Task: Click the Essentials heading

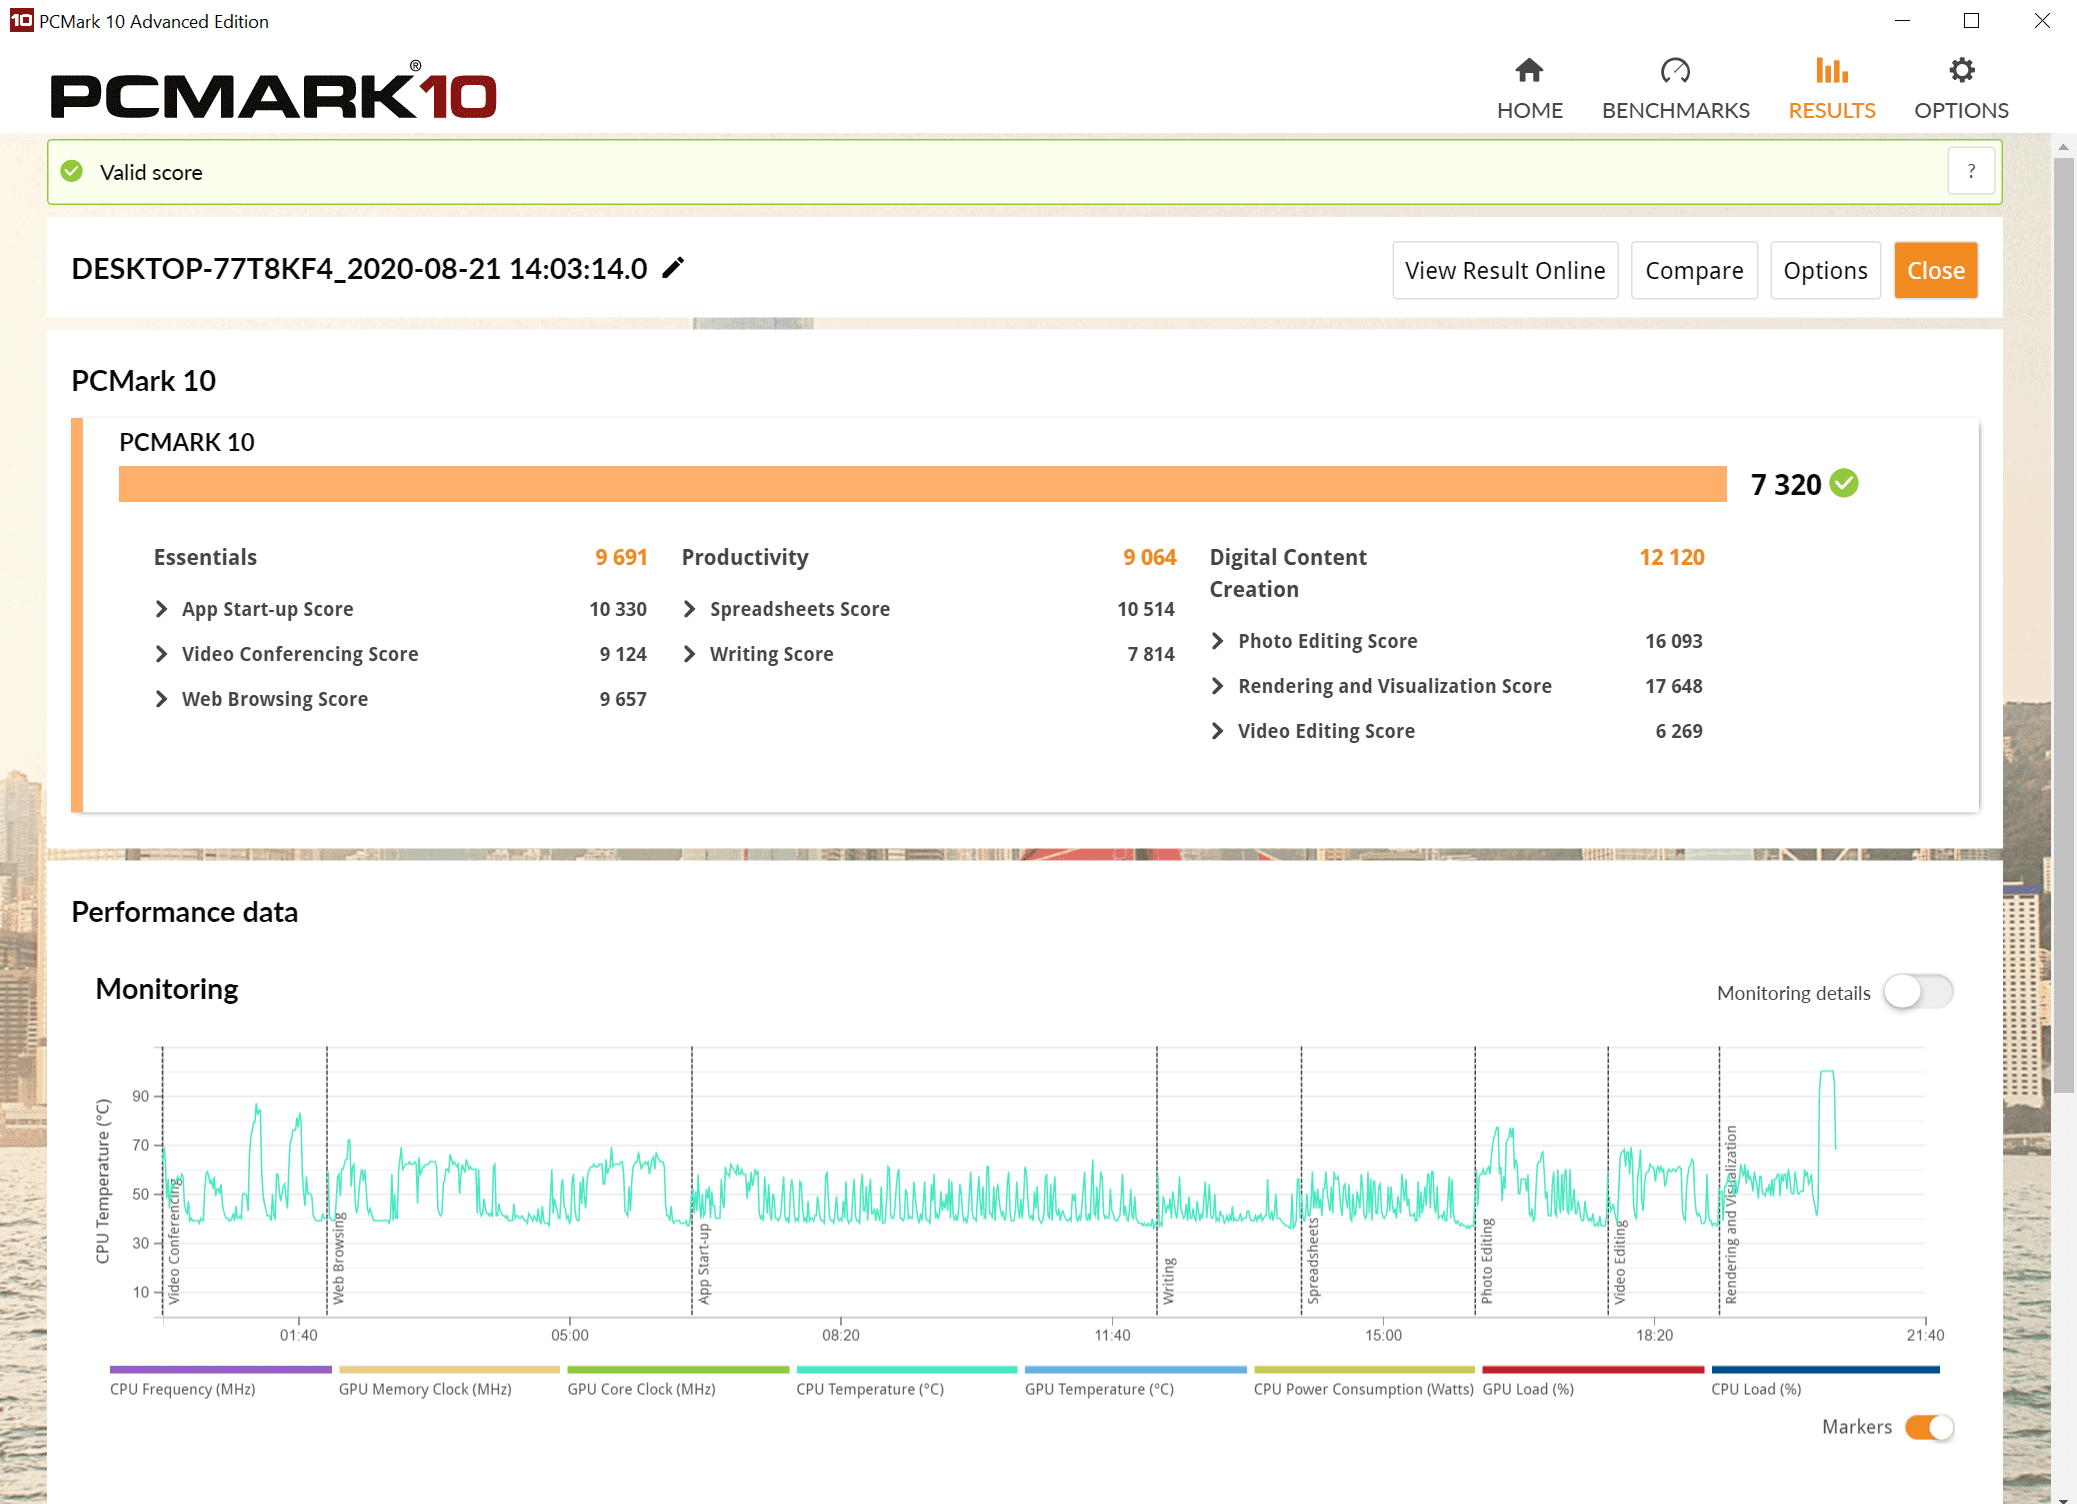Action: (x=205, y=557)
